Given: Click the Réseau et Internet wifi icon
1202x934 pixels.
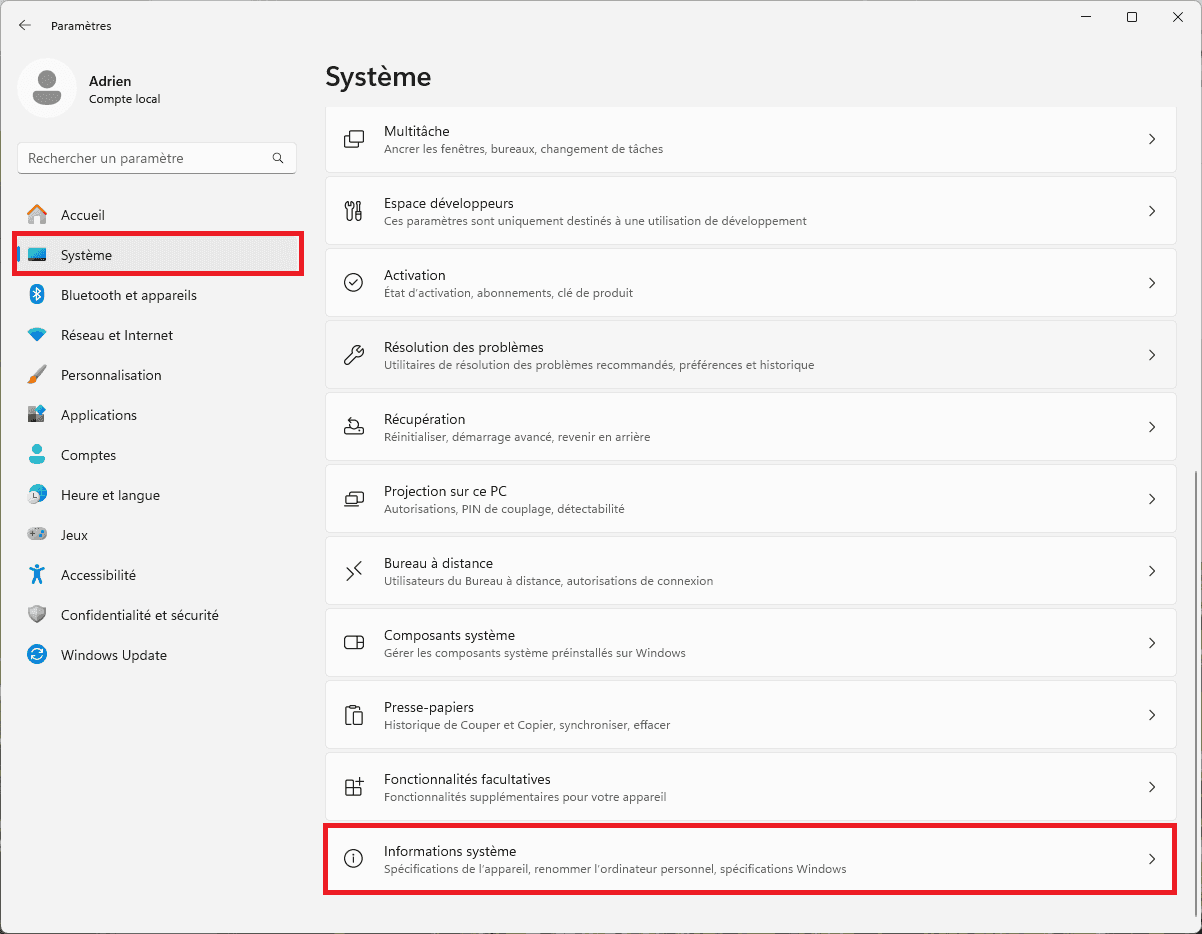Looking at the screenshot, I should click(x=37, y=335).
